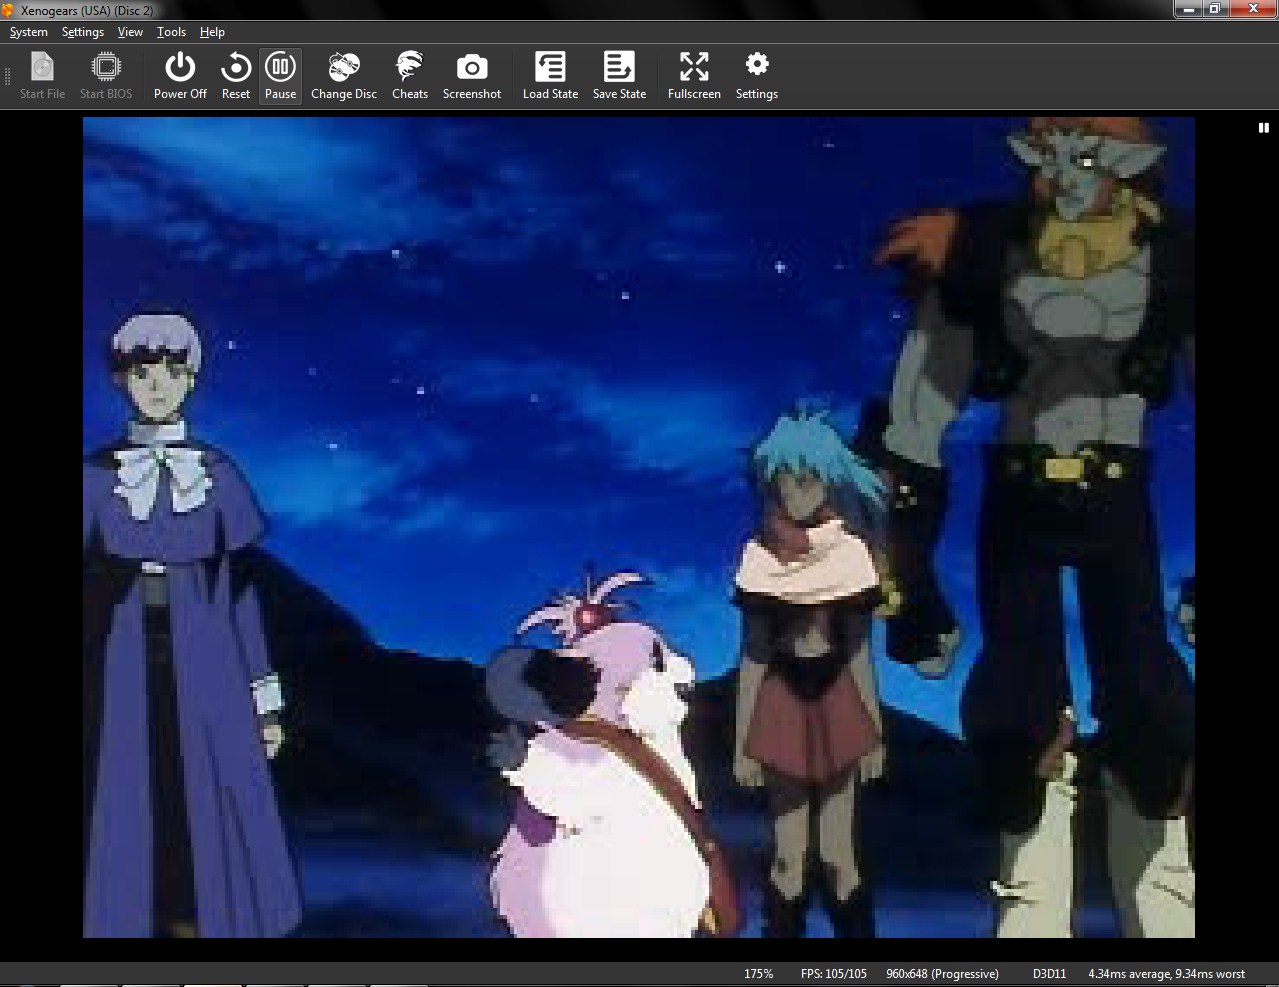The height and width of the screenshot is (987, 1279).
Task: Open the Settings menu in menu bar
Action: coord(83,32)
